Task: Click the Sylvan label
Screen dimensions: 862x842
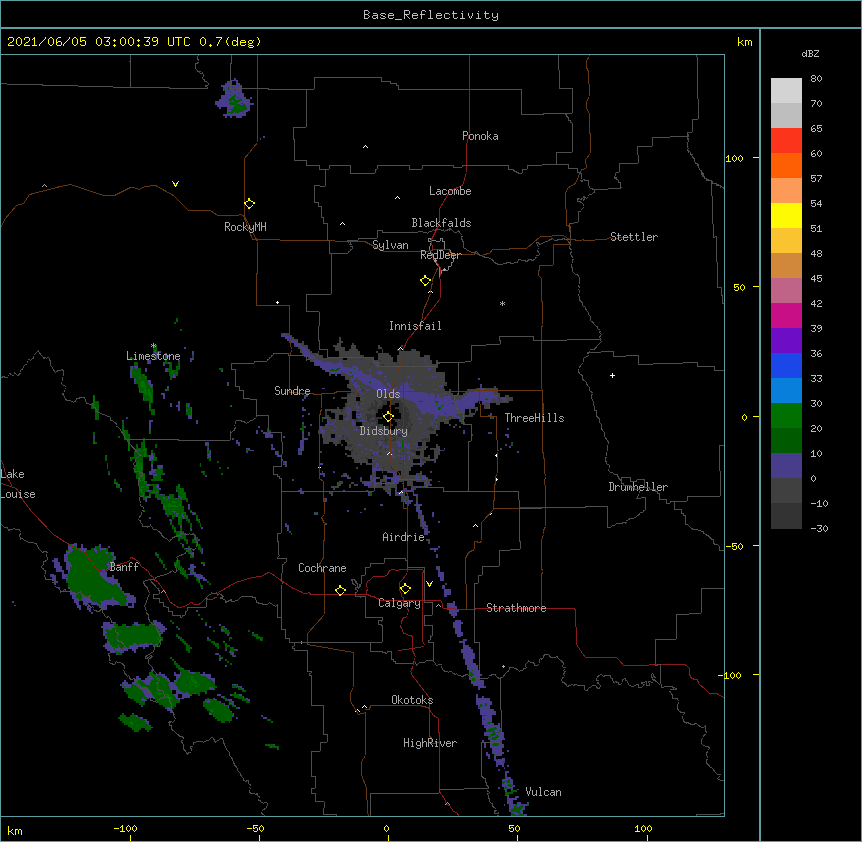Action: (390, 245)
